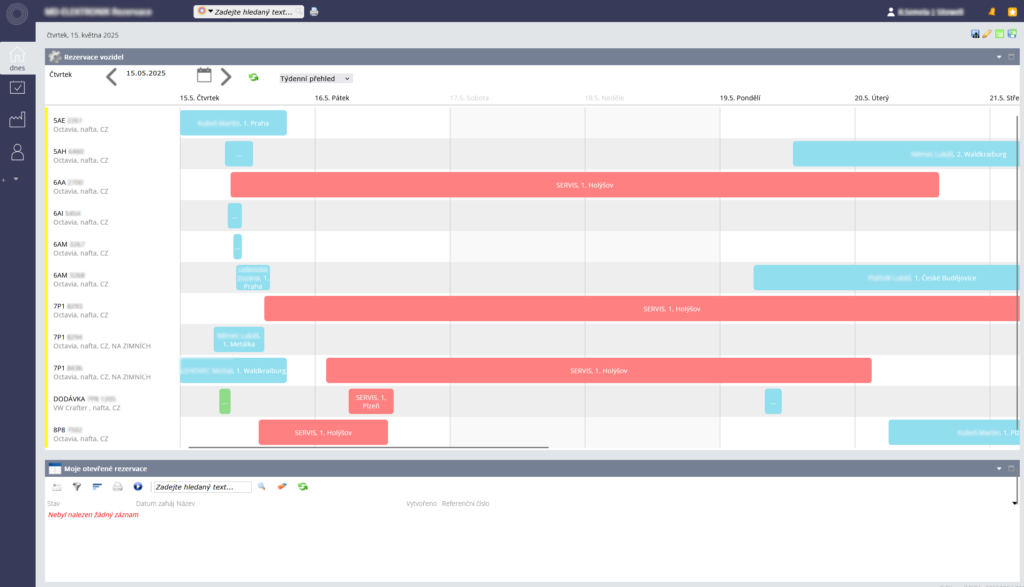
Task: Open the 5AH Waldkraiburg reservation block
Action: pos(906,154)
